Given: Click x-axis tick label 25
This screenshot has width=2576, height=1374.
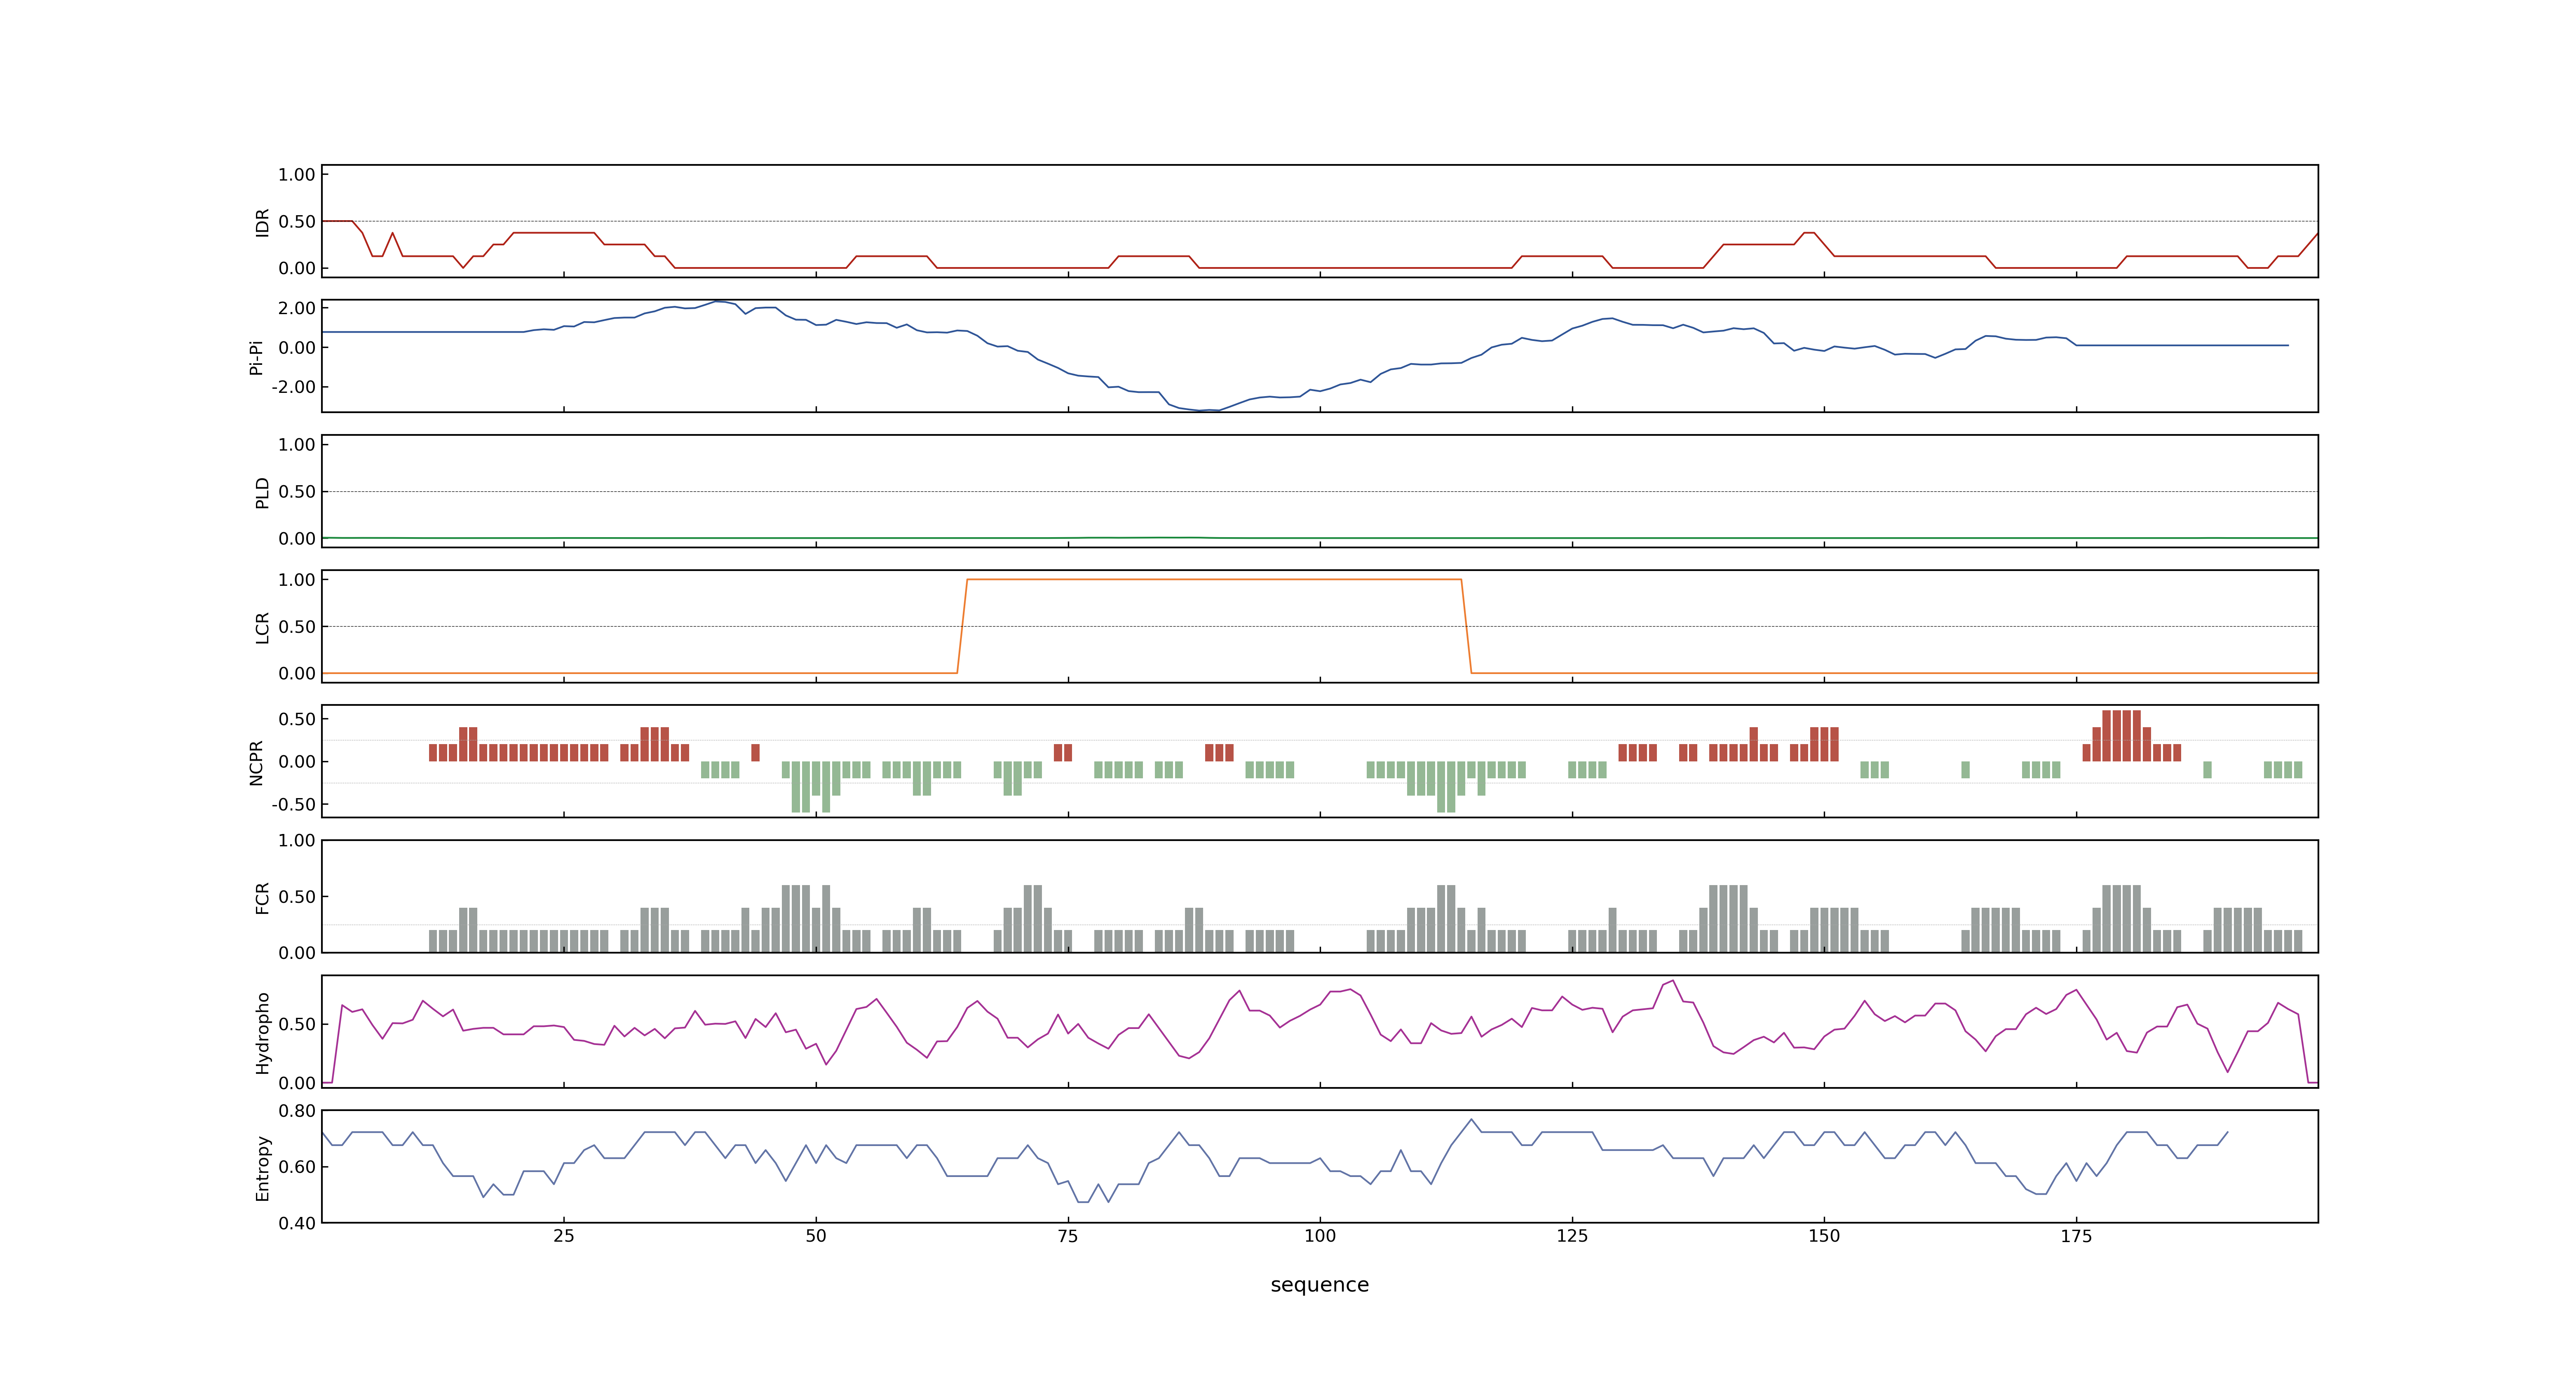Looking at the screenshot, I should click(x=564, y=1237).
